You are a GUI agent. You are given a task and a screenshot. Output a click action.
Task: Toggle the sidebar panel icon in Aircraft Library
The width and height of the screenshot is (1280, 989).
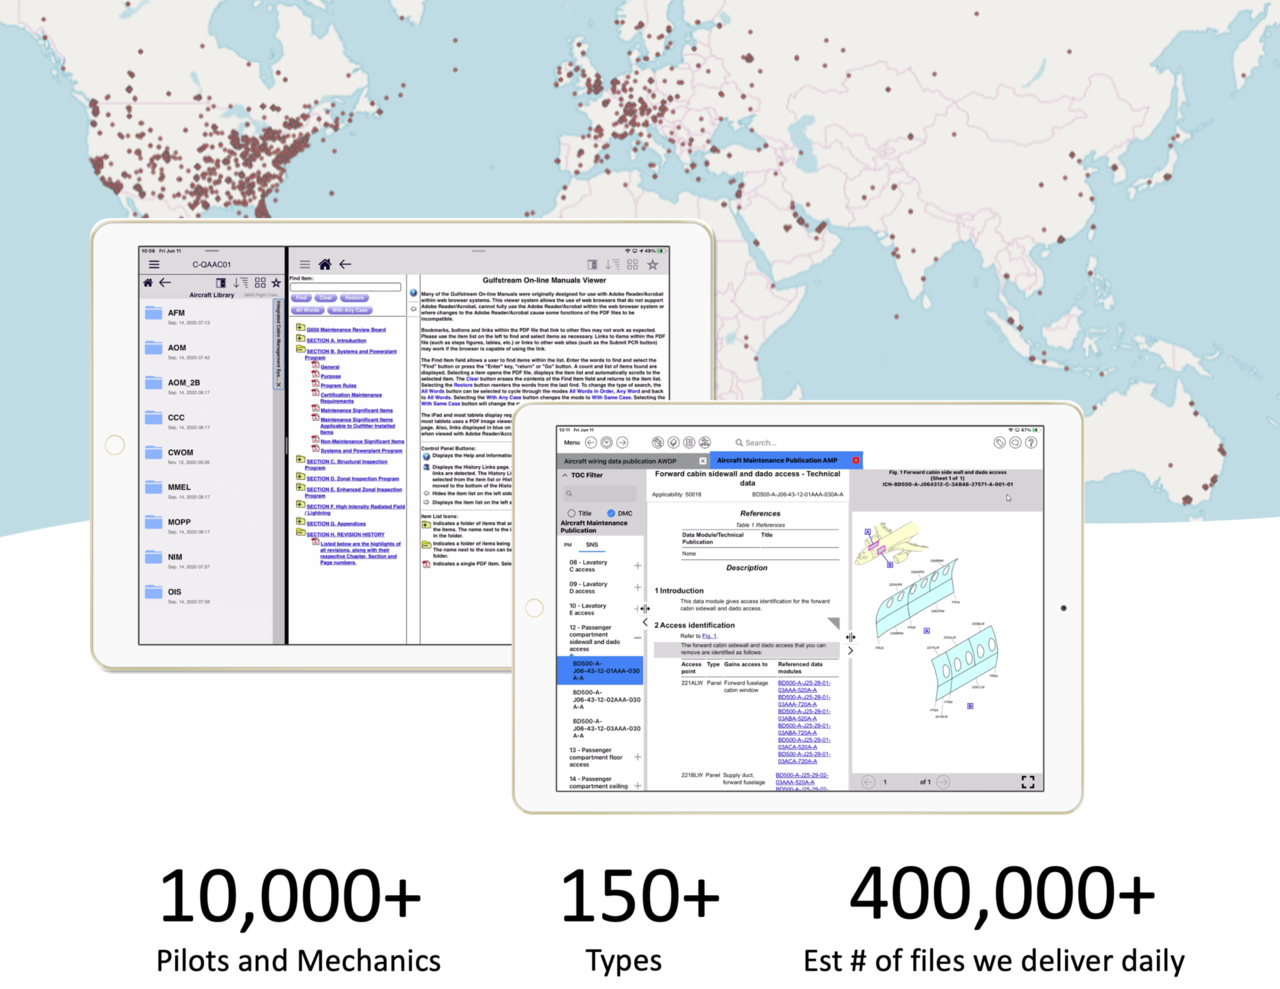click(222, 283)
